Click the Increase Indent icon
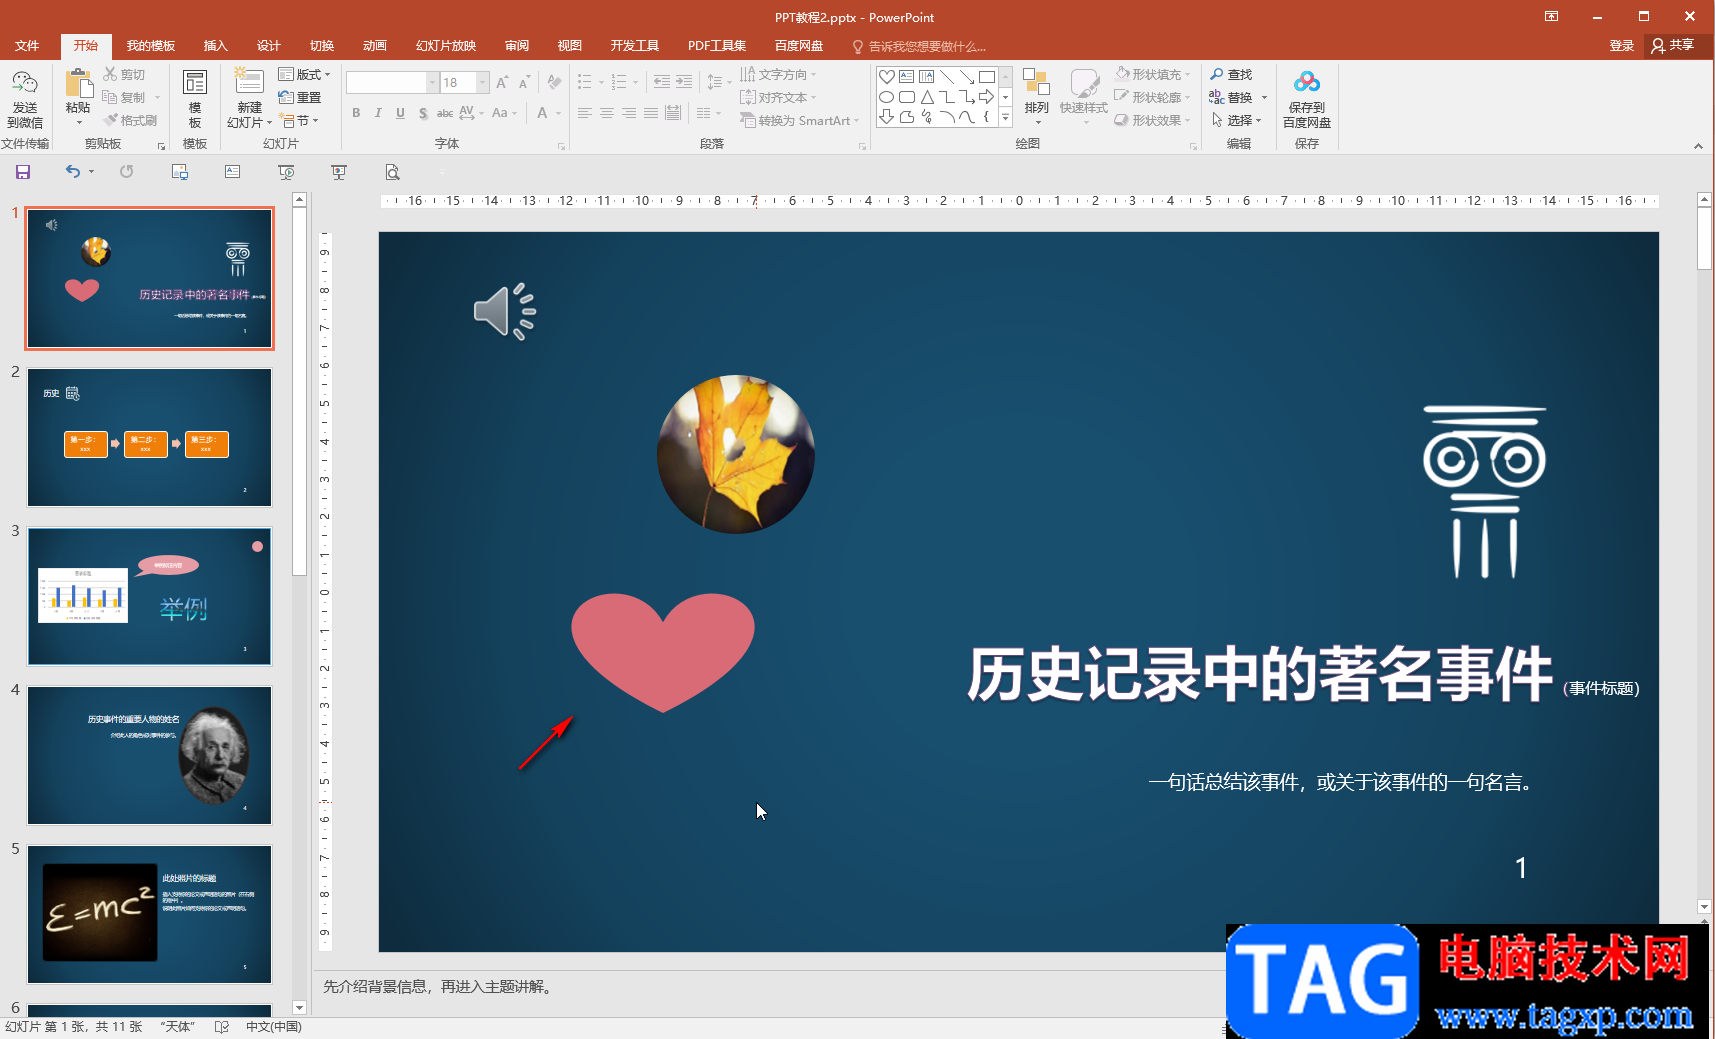Viewport: 1715px width, 1039px height. coord(684,83)
